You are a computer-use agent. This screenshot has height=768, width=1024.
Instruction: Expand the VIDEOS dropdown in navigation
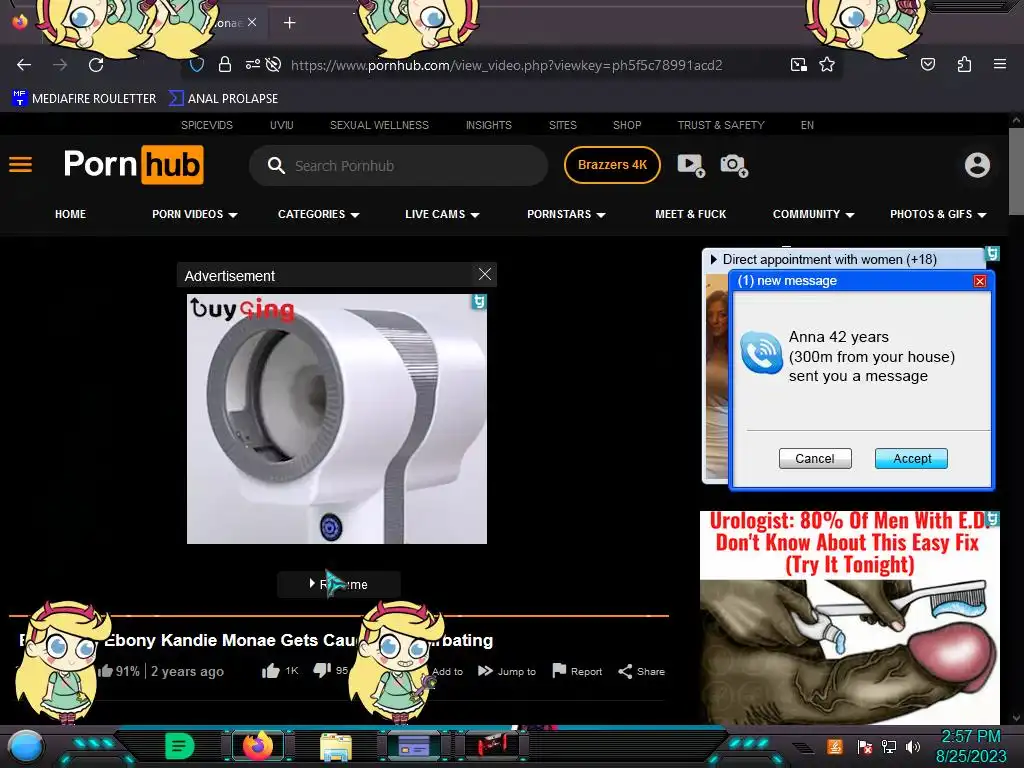tap(195, 214)
